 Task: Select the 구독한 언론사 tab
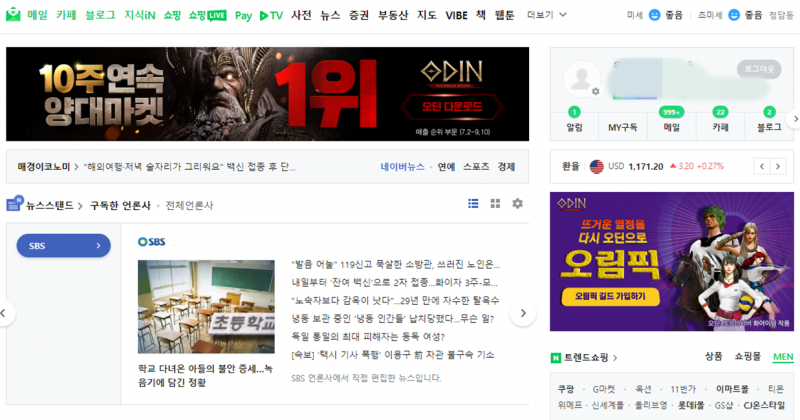pos(120,205)
